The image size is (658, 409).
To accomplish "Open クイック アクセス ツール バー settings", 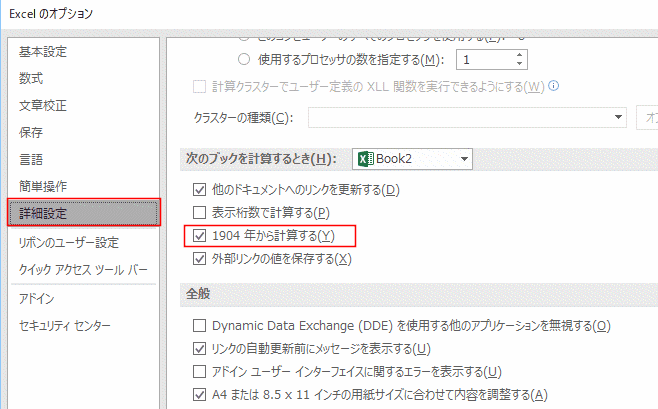I will (83, 269).
